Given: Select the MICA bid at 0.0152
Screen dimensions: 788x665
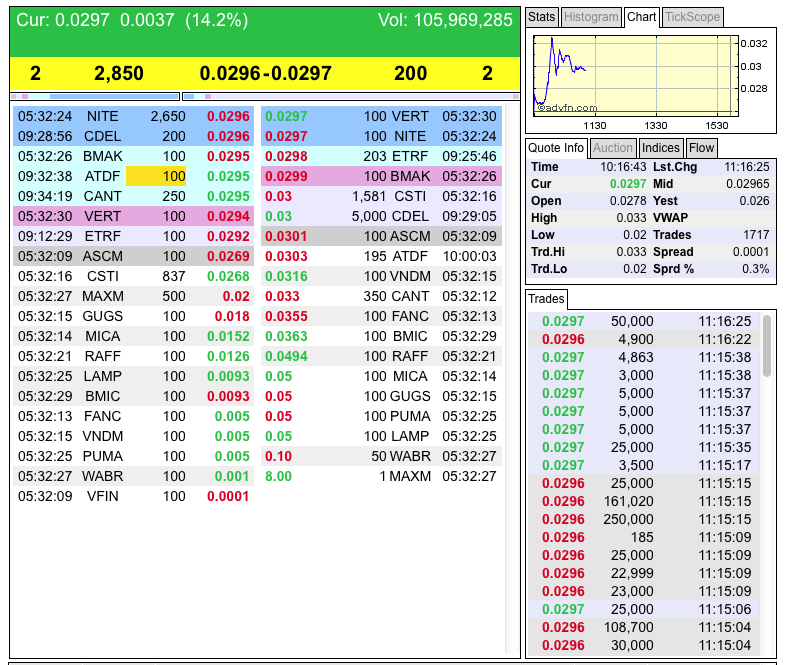Looking at the screenshot, I should [133, 336].
